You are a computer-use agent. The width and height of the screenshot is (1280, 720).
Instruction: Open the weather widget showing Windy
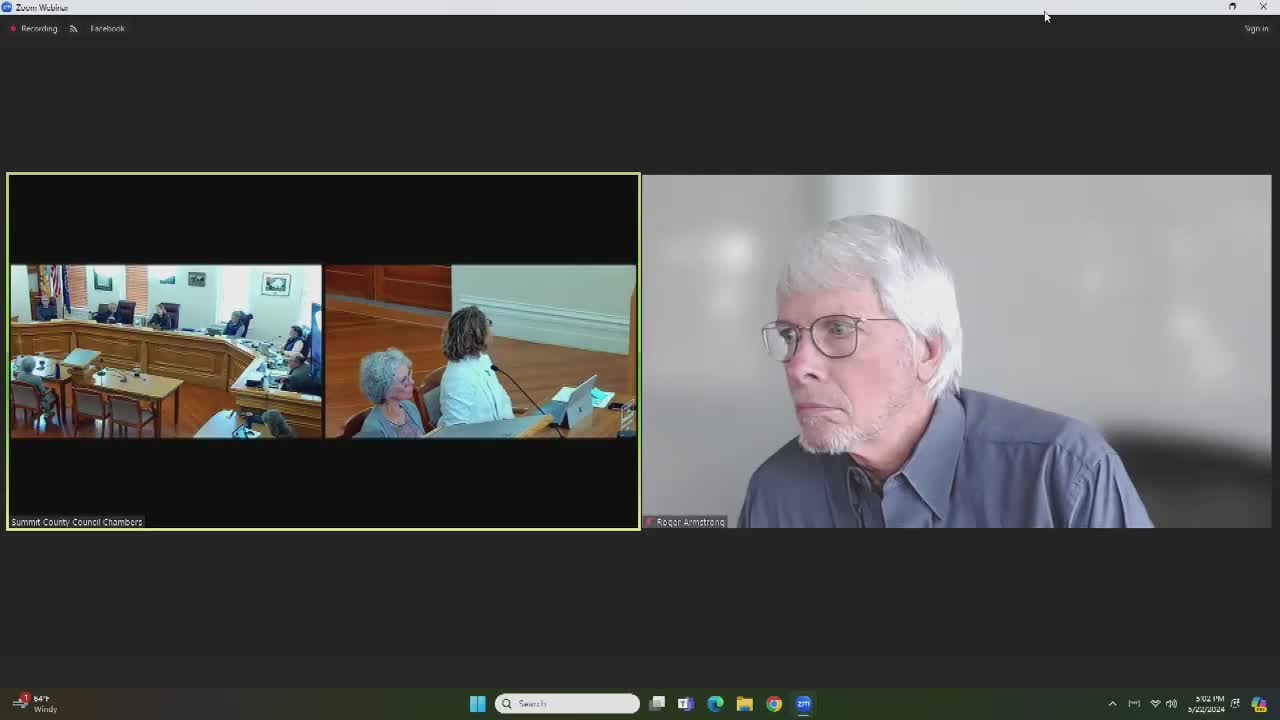(x=36, y=704)
